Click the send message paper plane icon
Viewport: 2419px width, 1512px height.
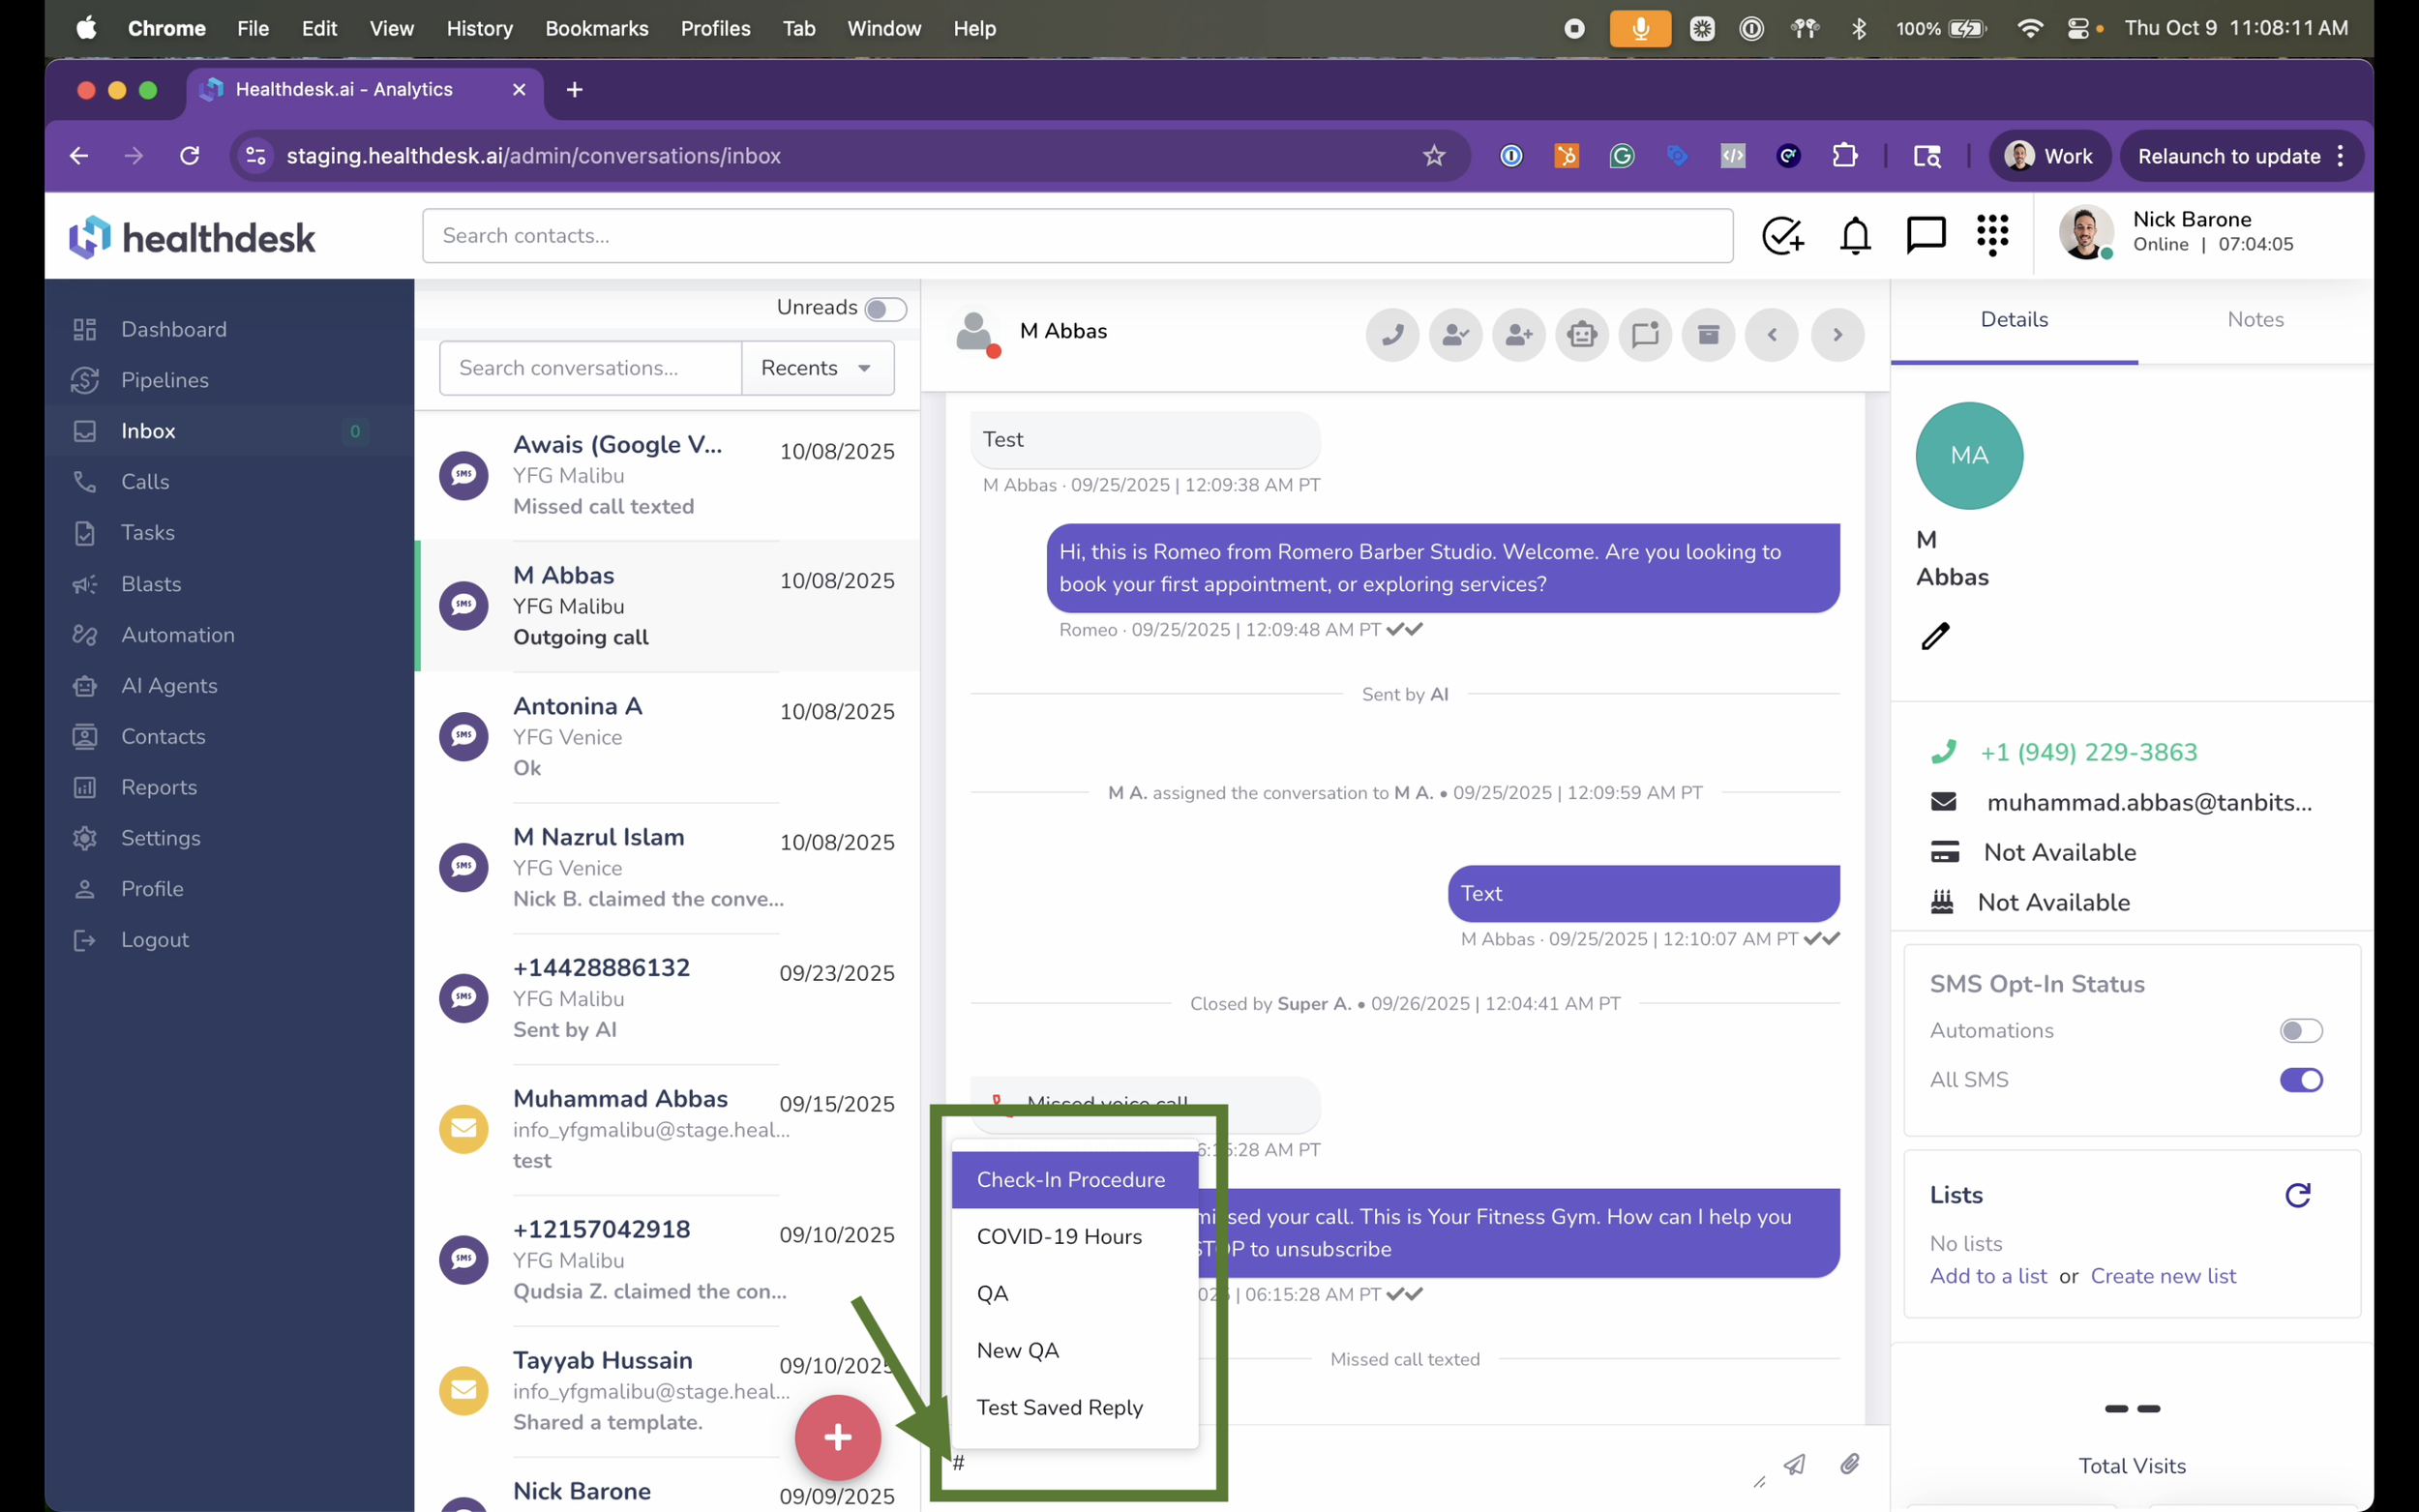click(x=1795, y=1464)
